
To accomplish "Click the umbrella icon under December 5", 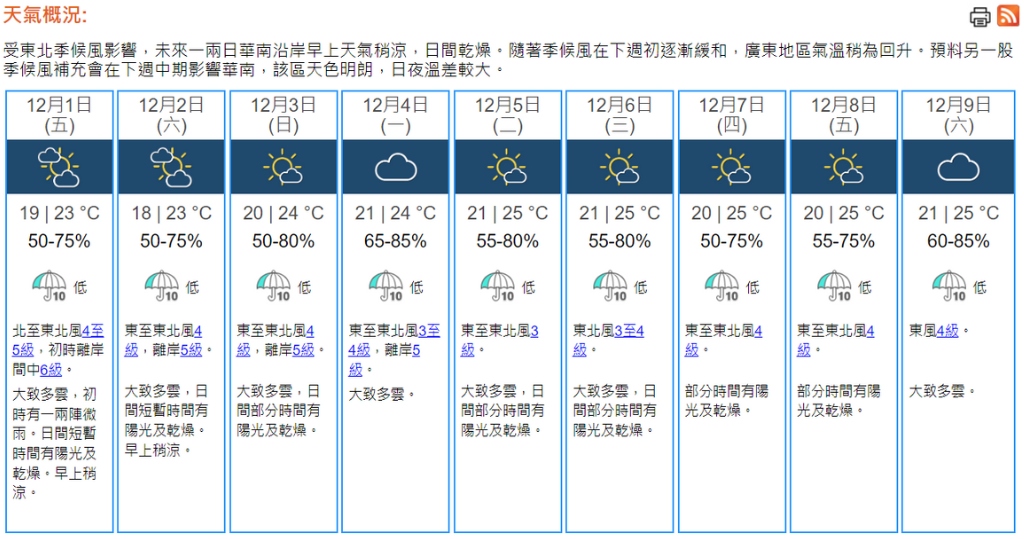I will click(497, 286).
